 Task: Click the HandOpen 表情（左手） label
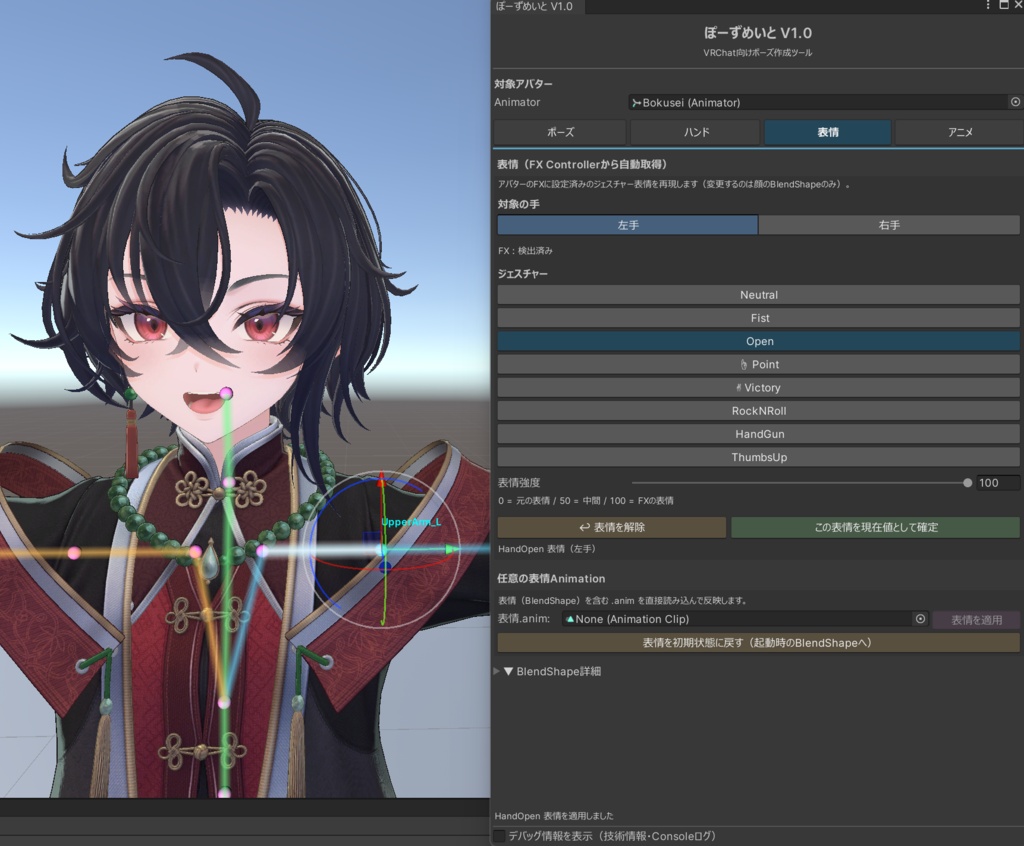pos(547,549)
